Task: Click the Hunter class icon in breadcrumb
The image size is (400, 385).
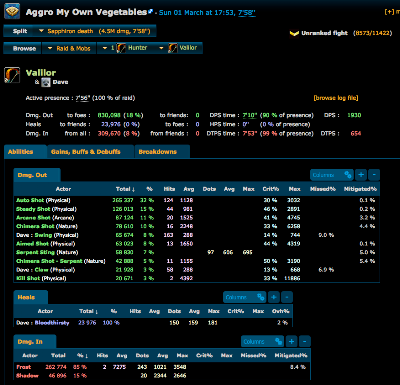Action: pyautogui.click(x=121, y=48)
